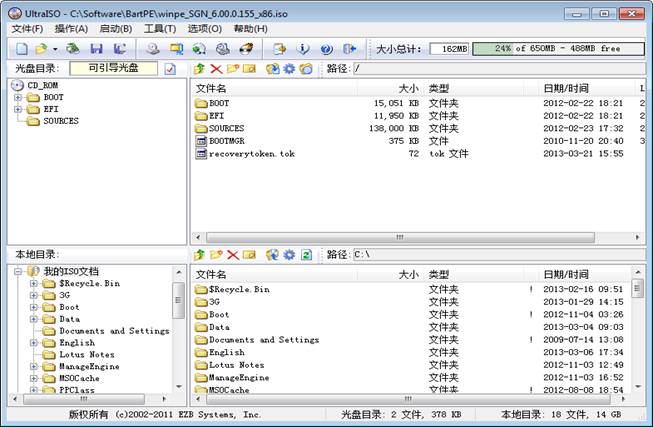The height and width of the screenshot is (427, 653).
Task: Click the red X delete icon in disc panel
Action: click(216, 69)
